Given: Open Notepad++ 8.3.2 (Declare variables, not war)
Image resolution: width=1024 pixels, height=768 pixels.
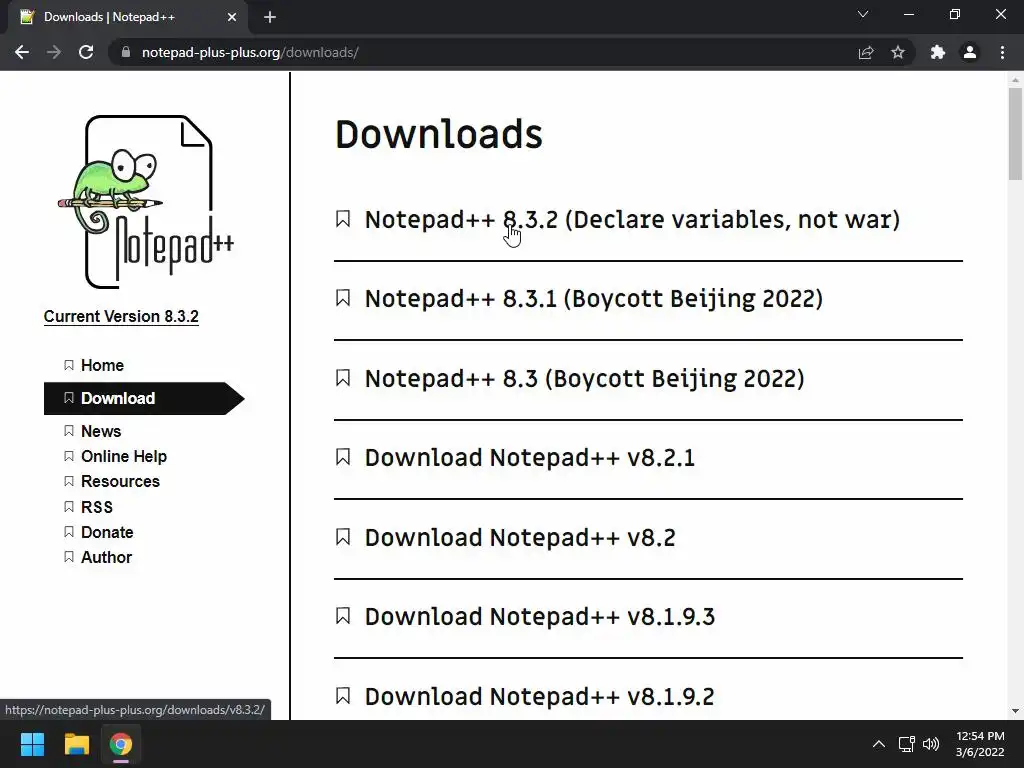Looking at the screenshot, I should pyautogui.click(x=632, y=219).
